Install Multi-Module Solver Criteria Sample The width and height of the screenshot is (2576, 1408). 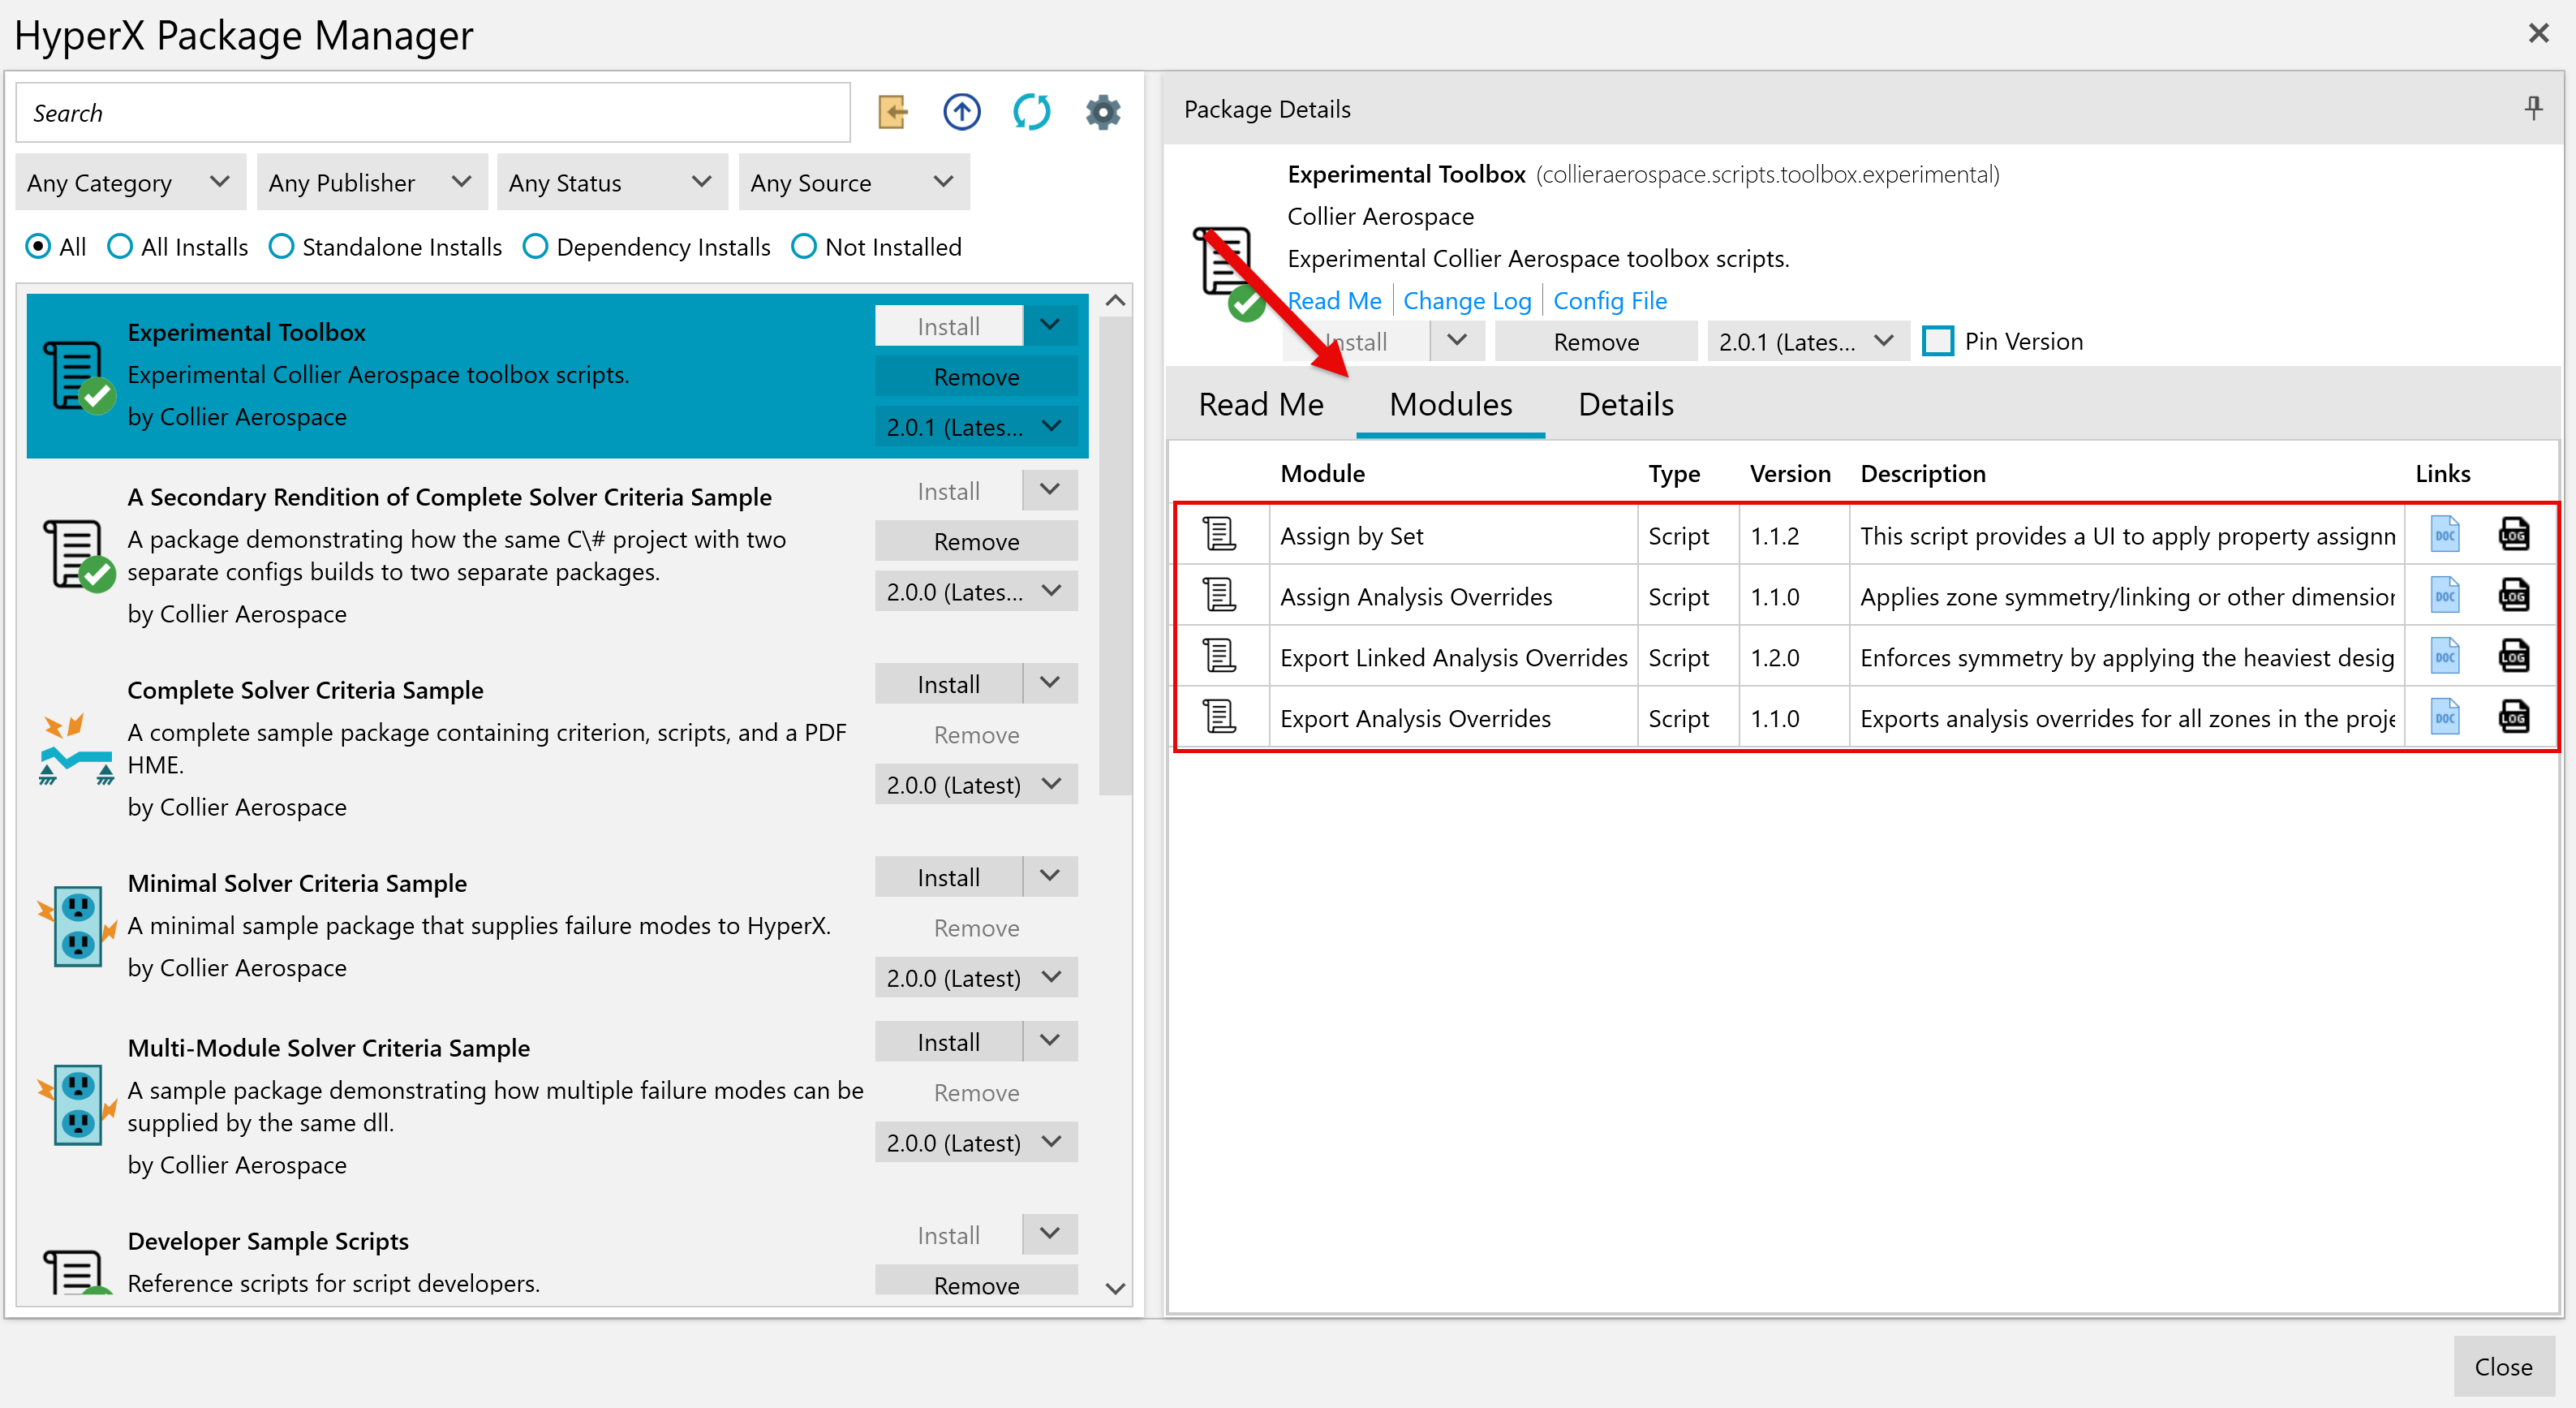click(948, 1042)
